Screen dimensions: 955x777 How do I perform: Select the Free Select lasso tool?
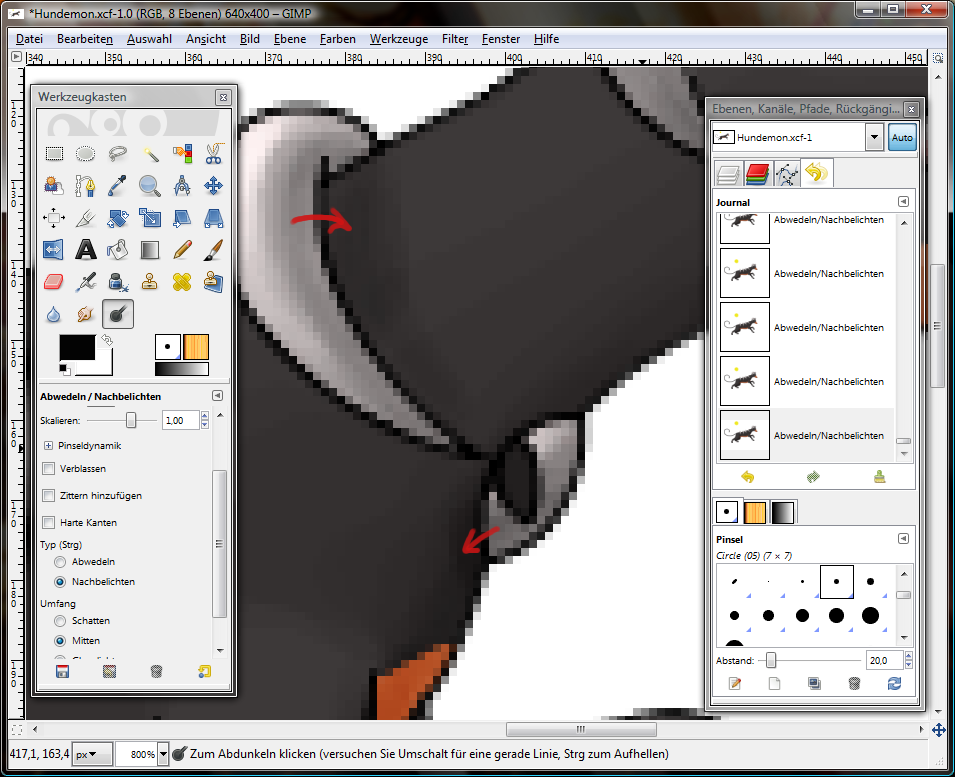[x=118, y=153]
